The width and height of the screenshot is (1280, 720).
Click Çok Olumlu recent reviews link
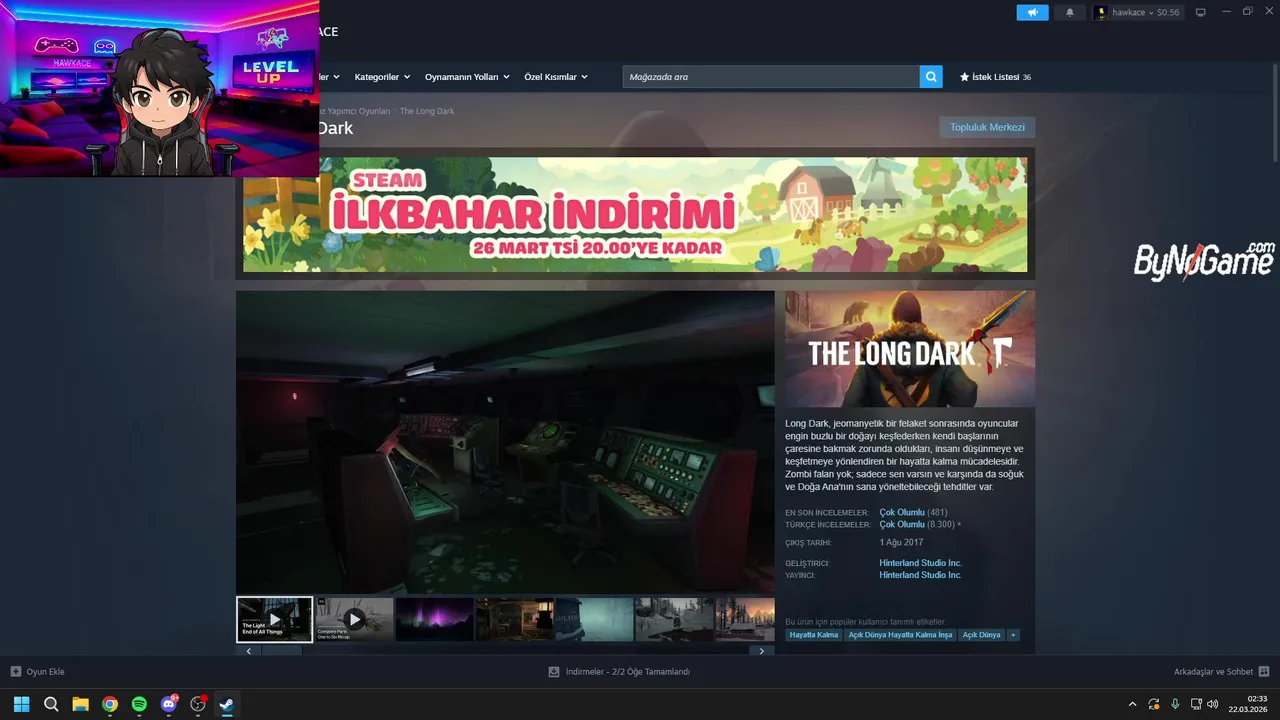[902, 512]
